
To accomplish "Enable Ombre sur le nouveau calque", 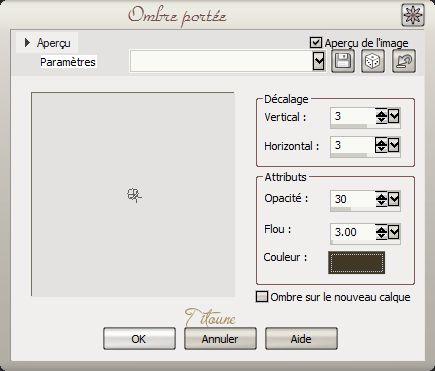I will click(x=262, y=297).
